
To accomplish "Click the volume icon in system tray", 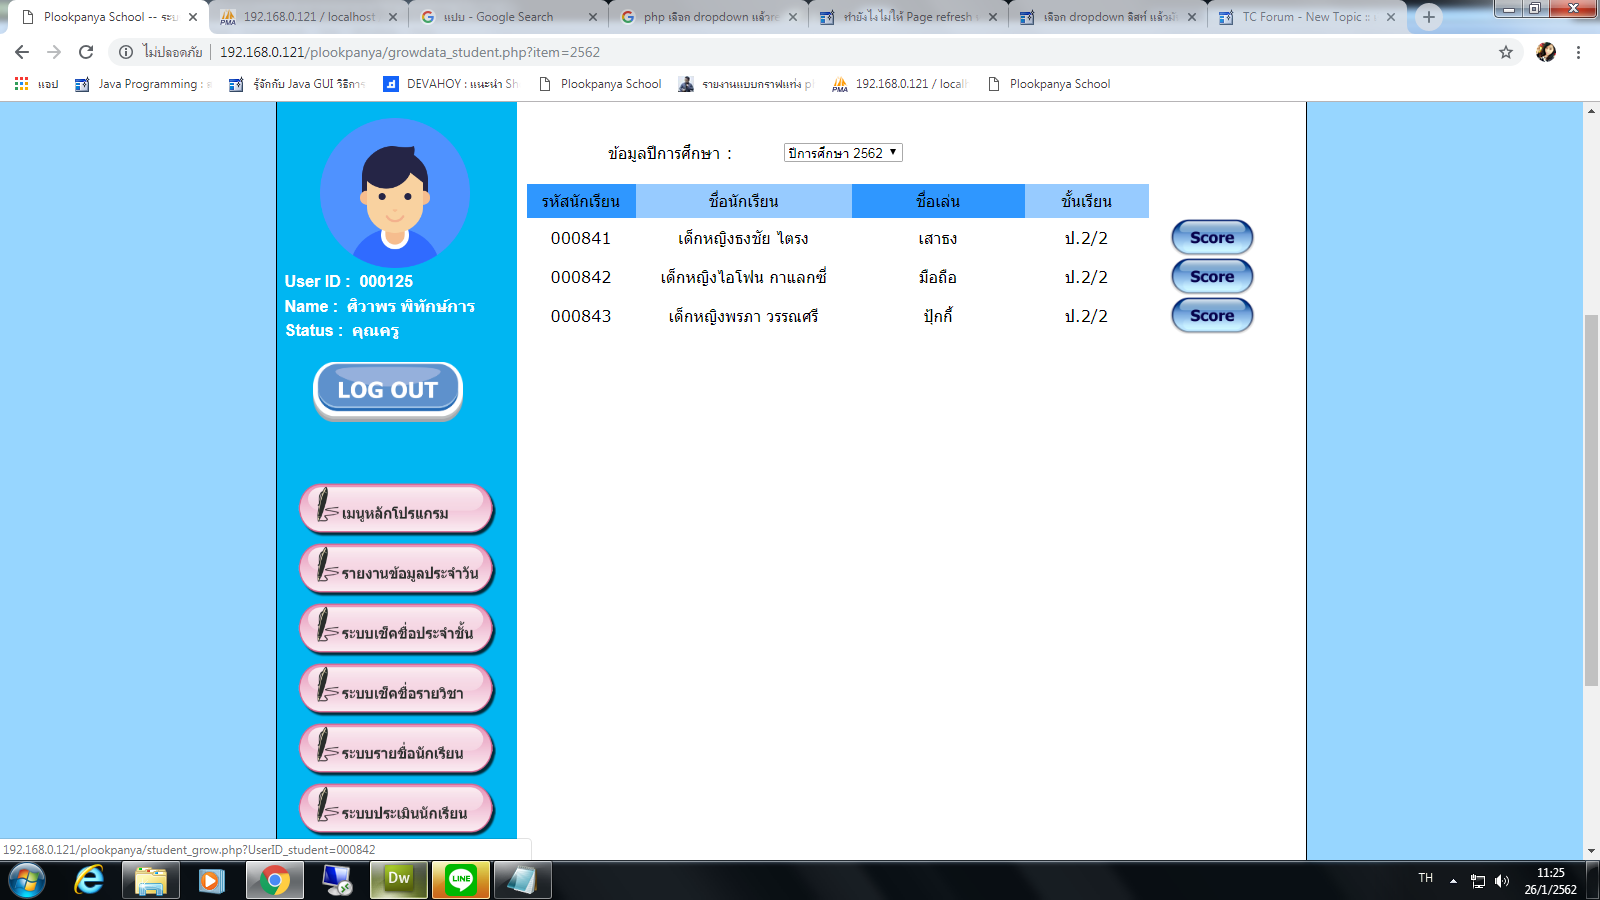I will click(x=1502, y=881).
